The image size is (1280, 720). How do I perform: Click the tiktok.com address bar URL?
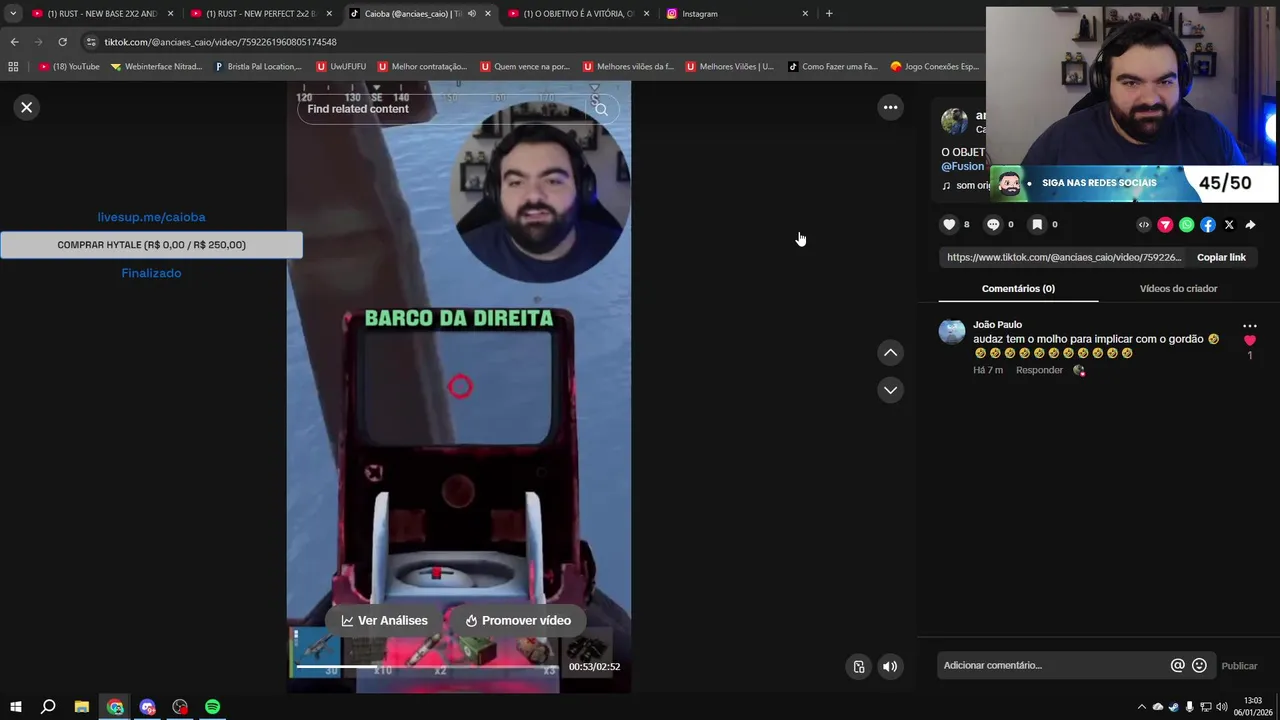coord(220,42)
